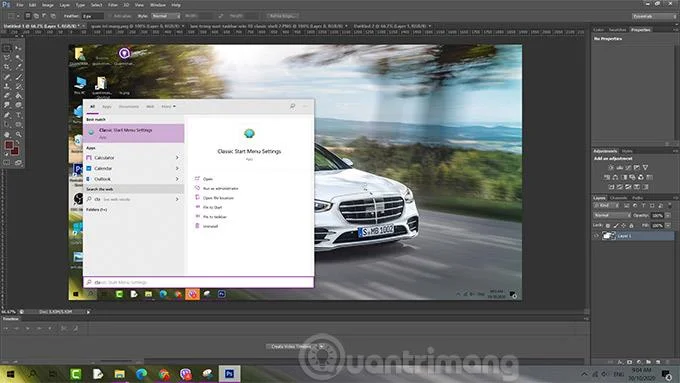Select the Horizontal Type tool
680x383 pixels.
pyautogui.click(x=18, y=115)
